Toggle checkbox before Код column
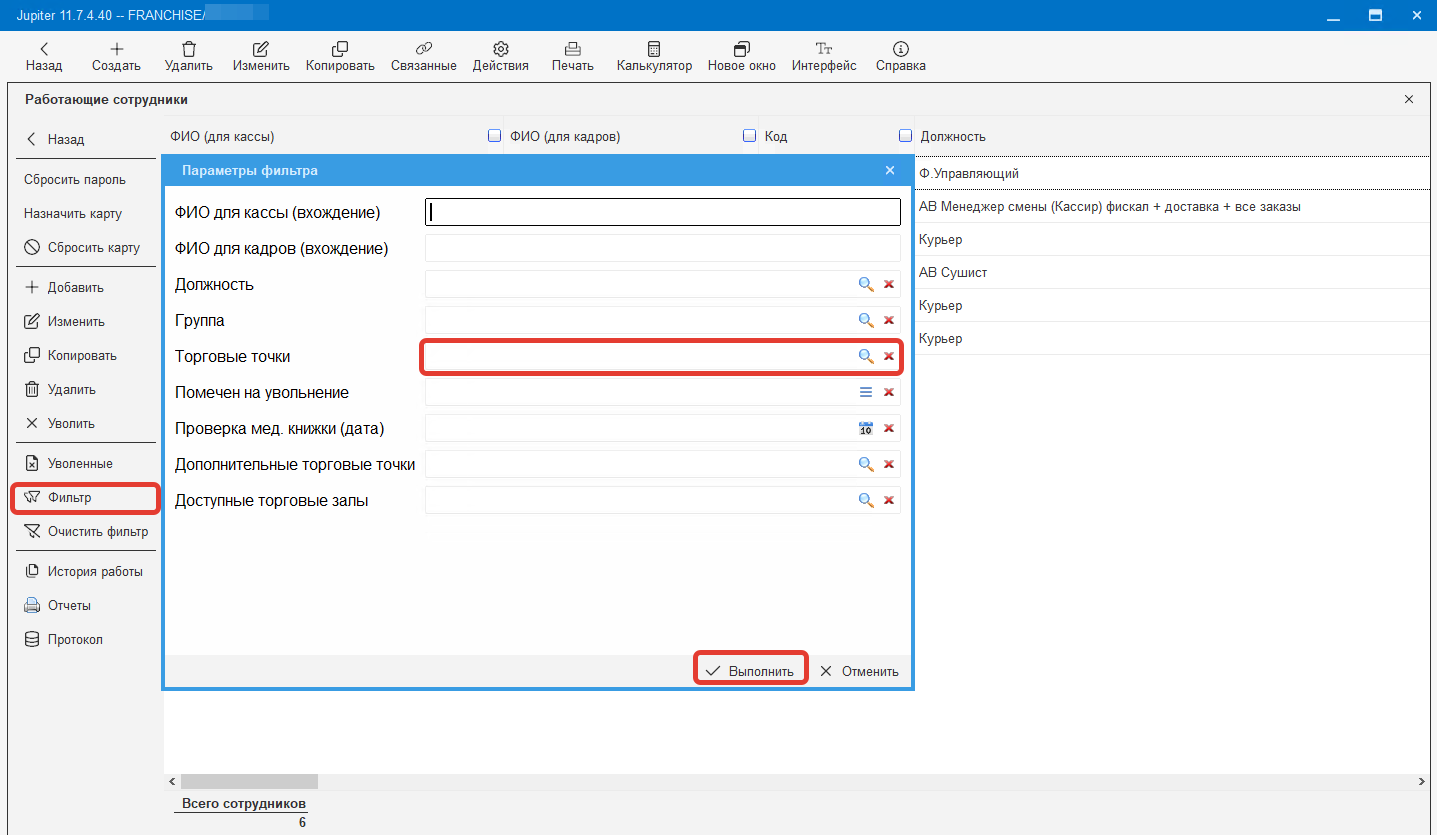1437x835 pixels. pyautogui.click(x=749, y=136)
